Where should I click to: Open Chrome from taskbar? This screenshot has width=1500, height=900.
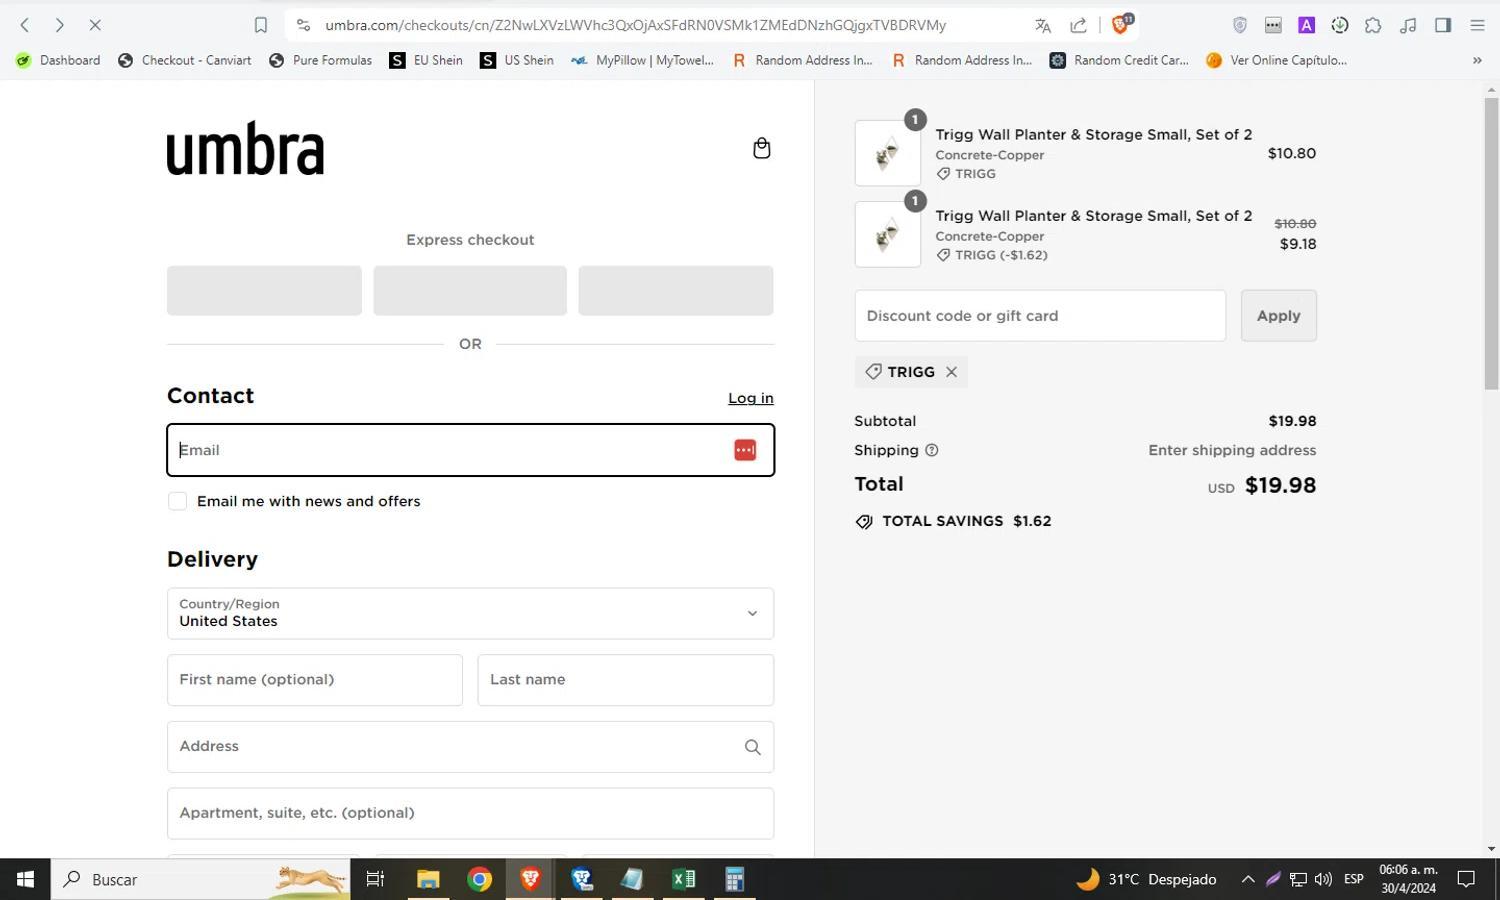tap(480, 879)
